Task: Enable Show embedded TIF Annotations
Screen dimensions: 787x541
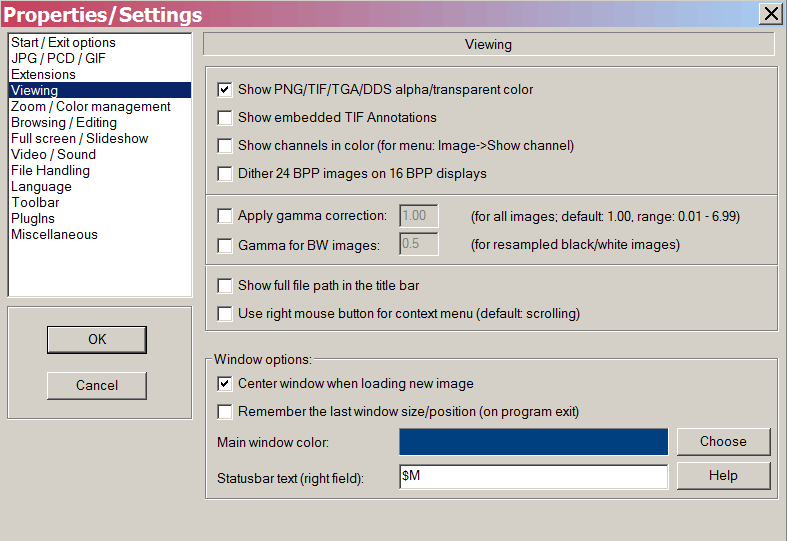Action: (225, 118)
